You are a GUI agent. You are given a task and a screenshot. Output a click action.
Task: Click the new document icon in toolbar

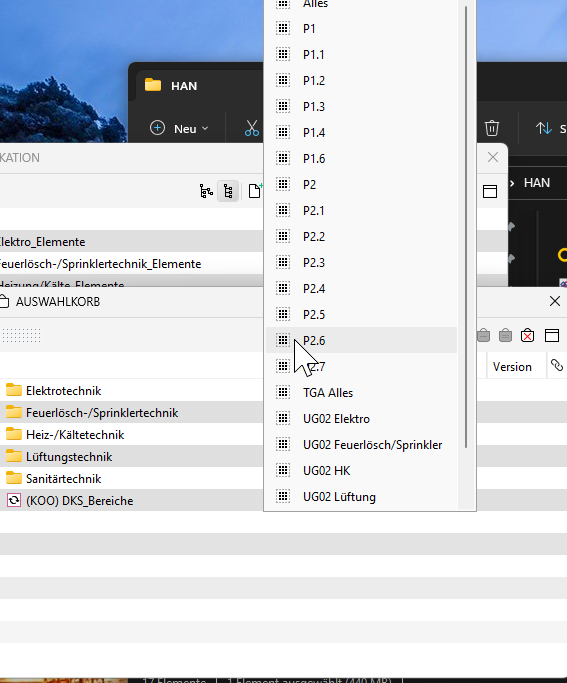pos(255,191)
